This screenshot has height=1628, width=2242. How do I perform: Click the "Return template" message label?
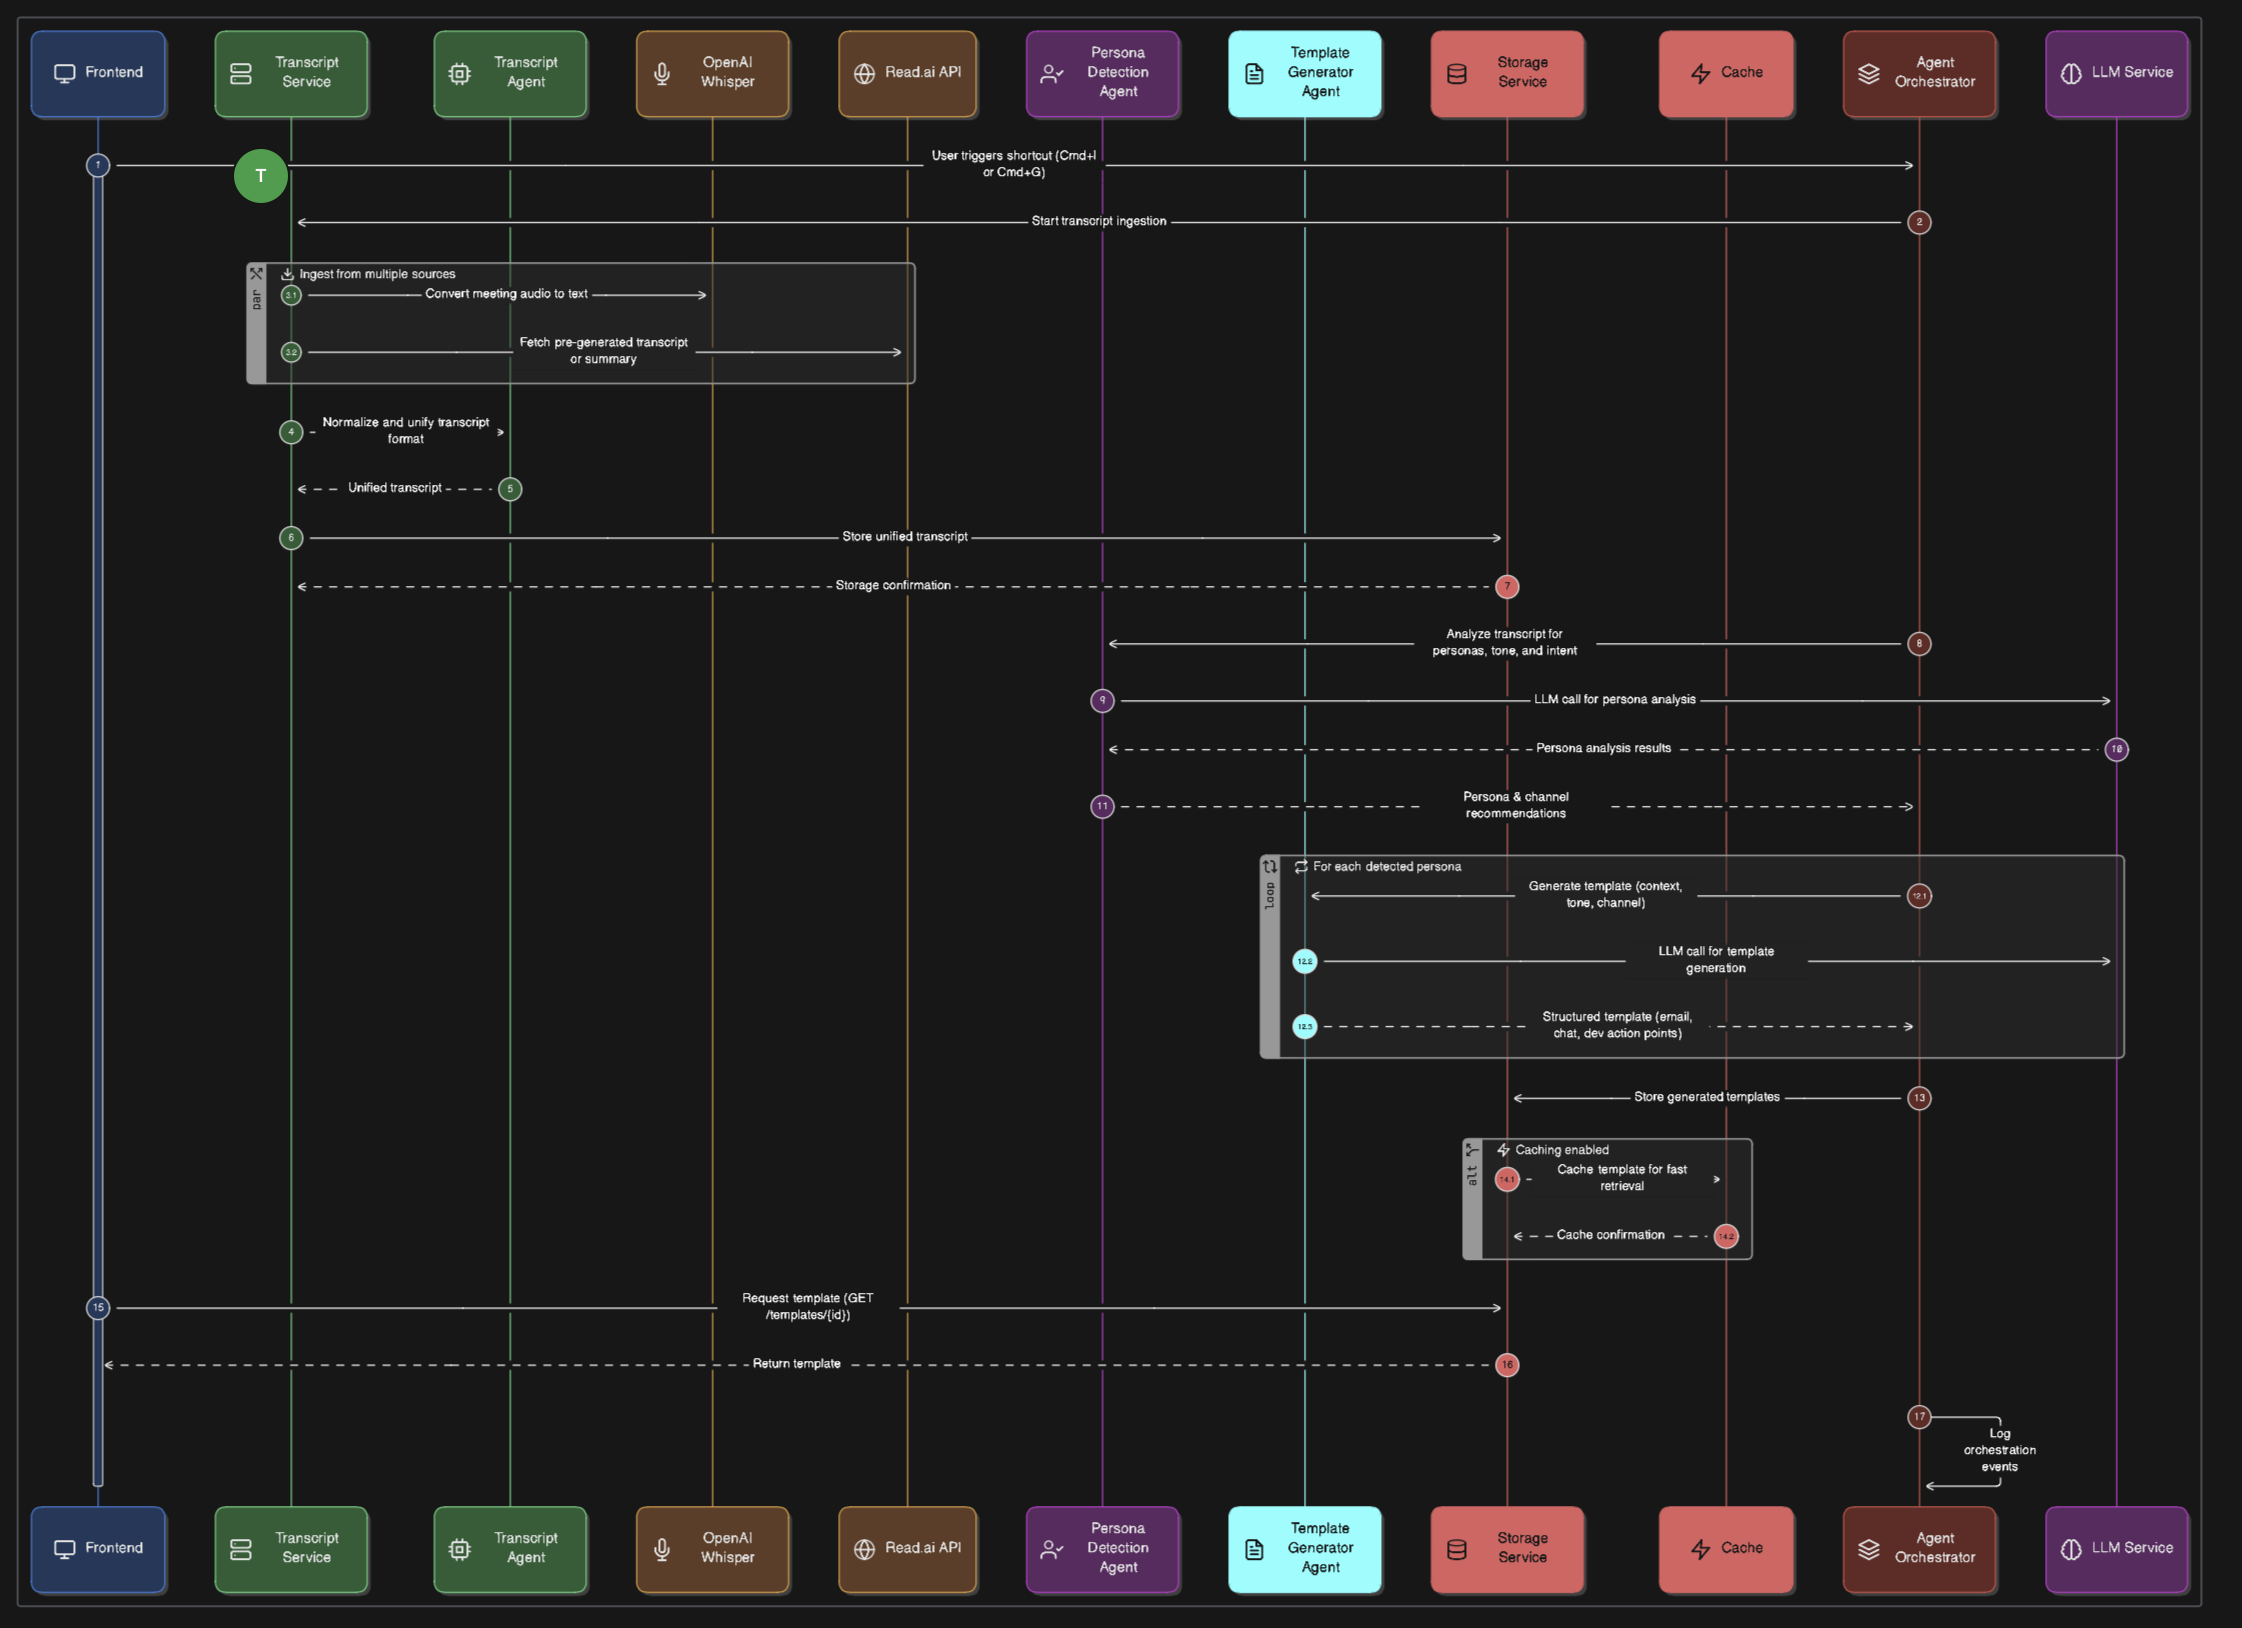tap(796, 1364)
